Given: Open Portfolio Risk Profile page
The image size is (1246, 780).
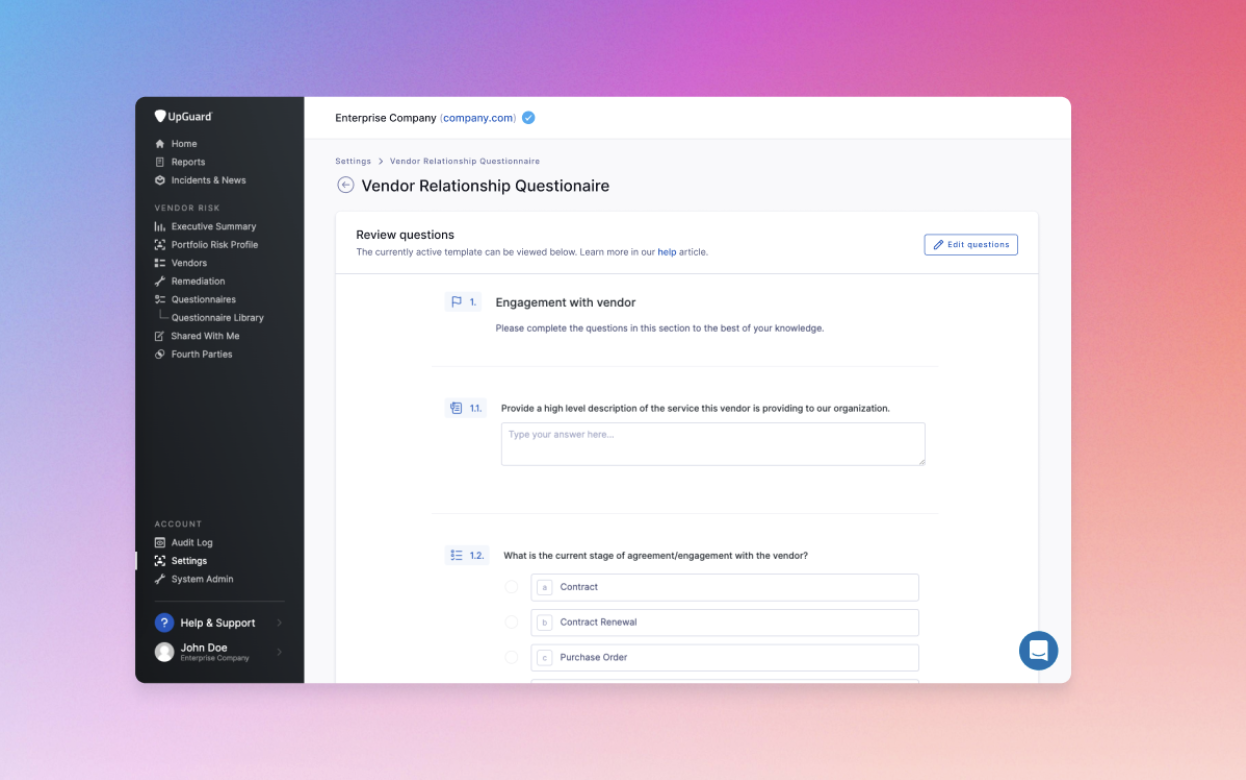Looking at the screenshot, I should (214, 245).
